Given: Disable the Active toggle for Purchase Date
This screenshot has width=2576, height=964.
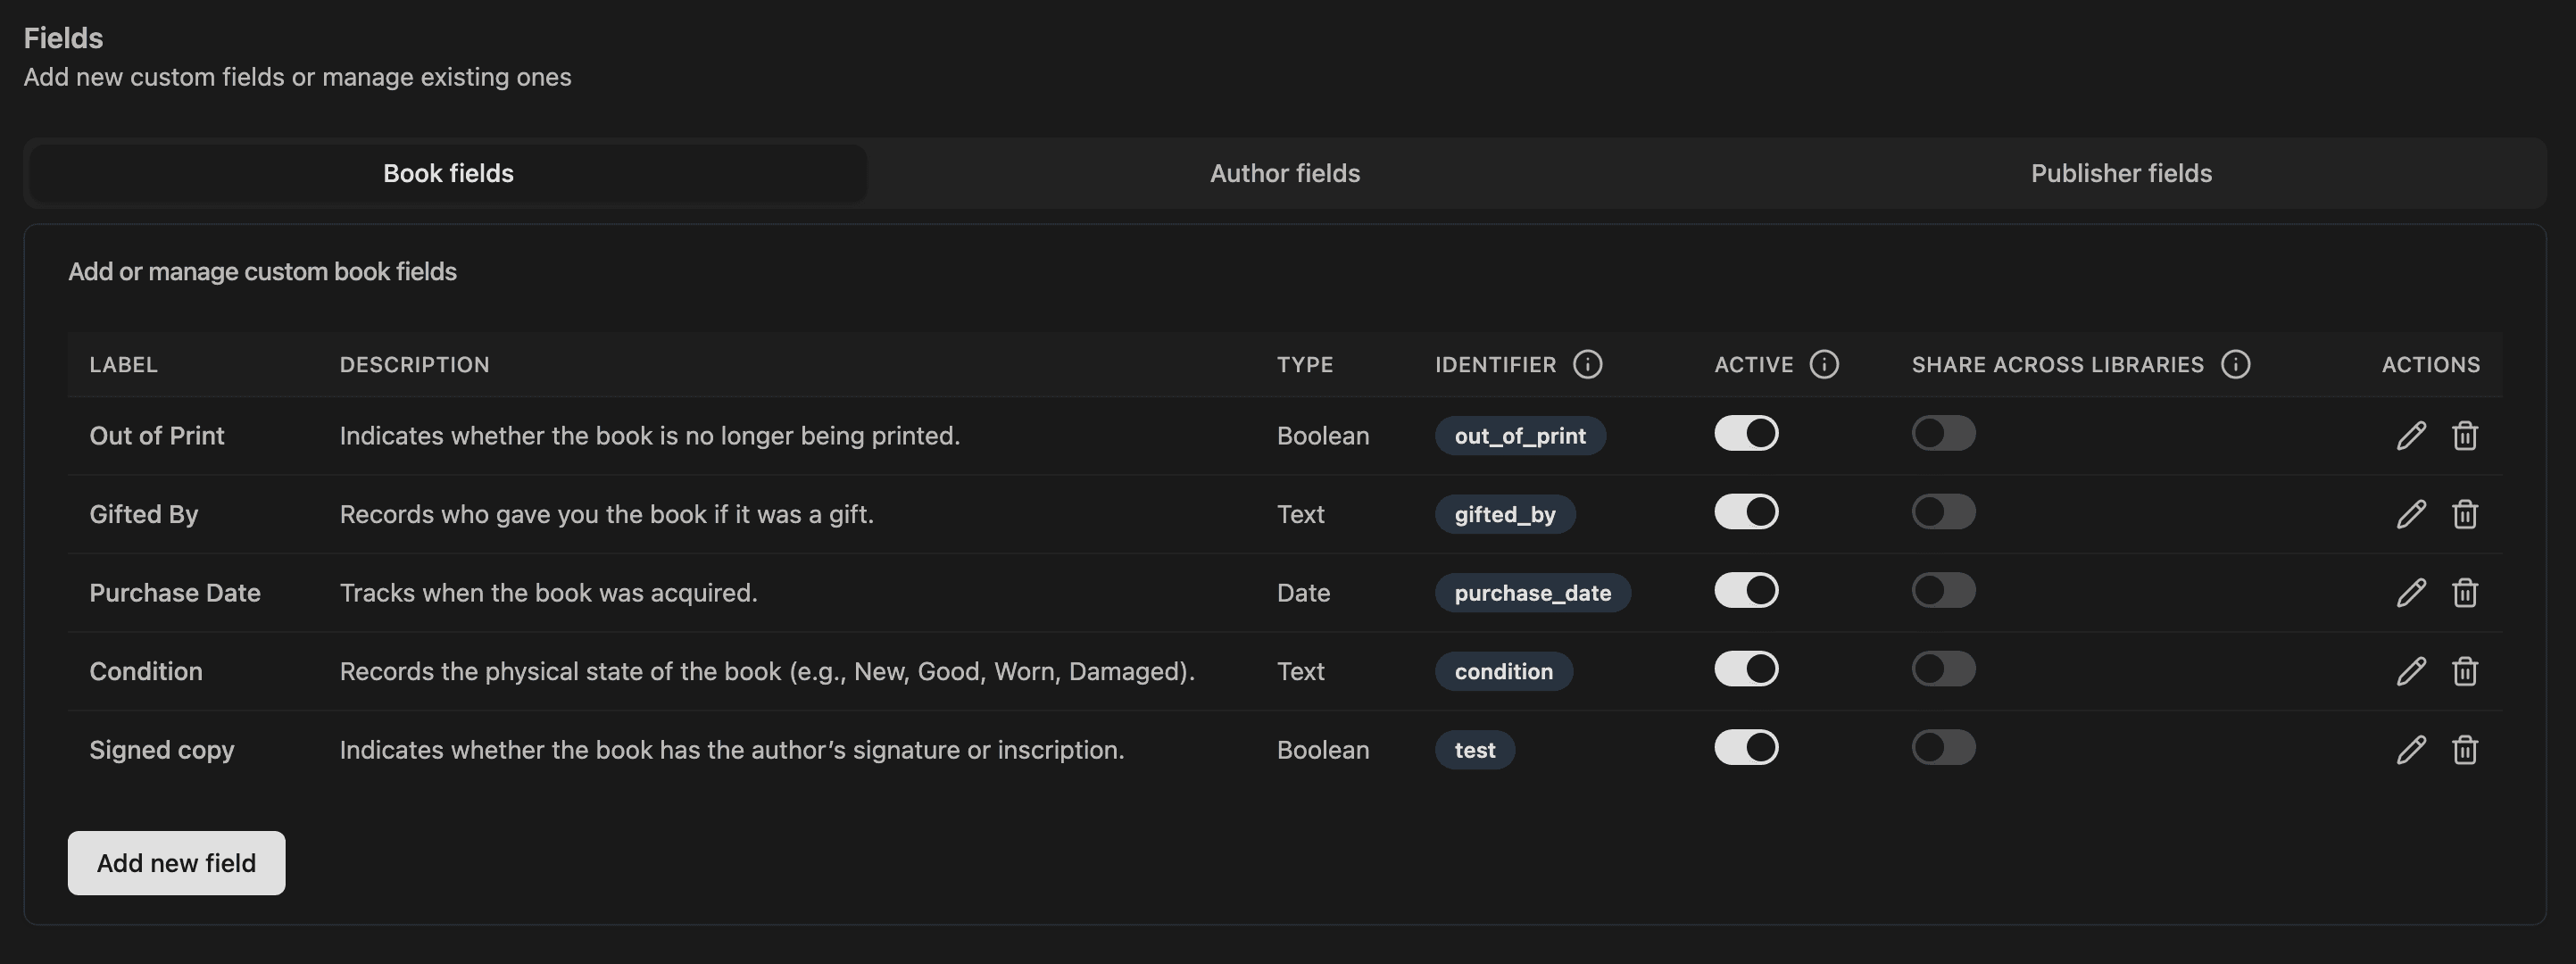Looking at the screenshot, I should point(1745,590).
